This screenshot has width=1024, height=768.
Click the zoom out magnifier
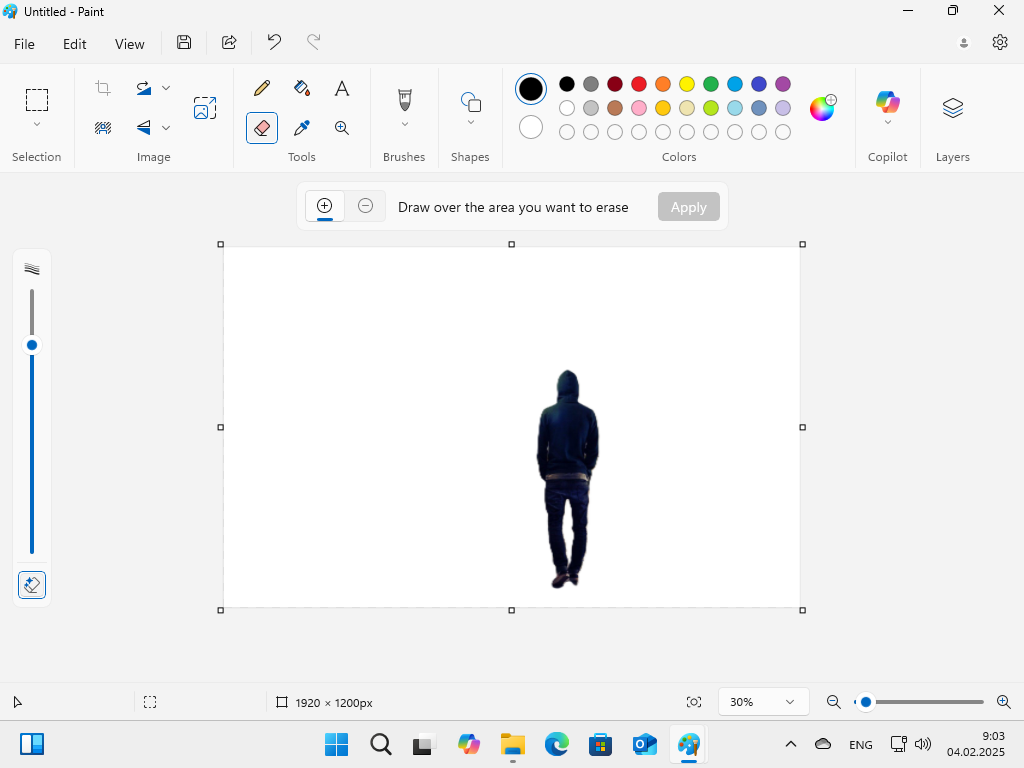tap(833, 702)
